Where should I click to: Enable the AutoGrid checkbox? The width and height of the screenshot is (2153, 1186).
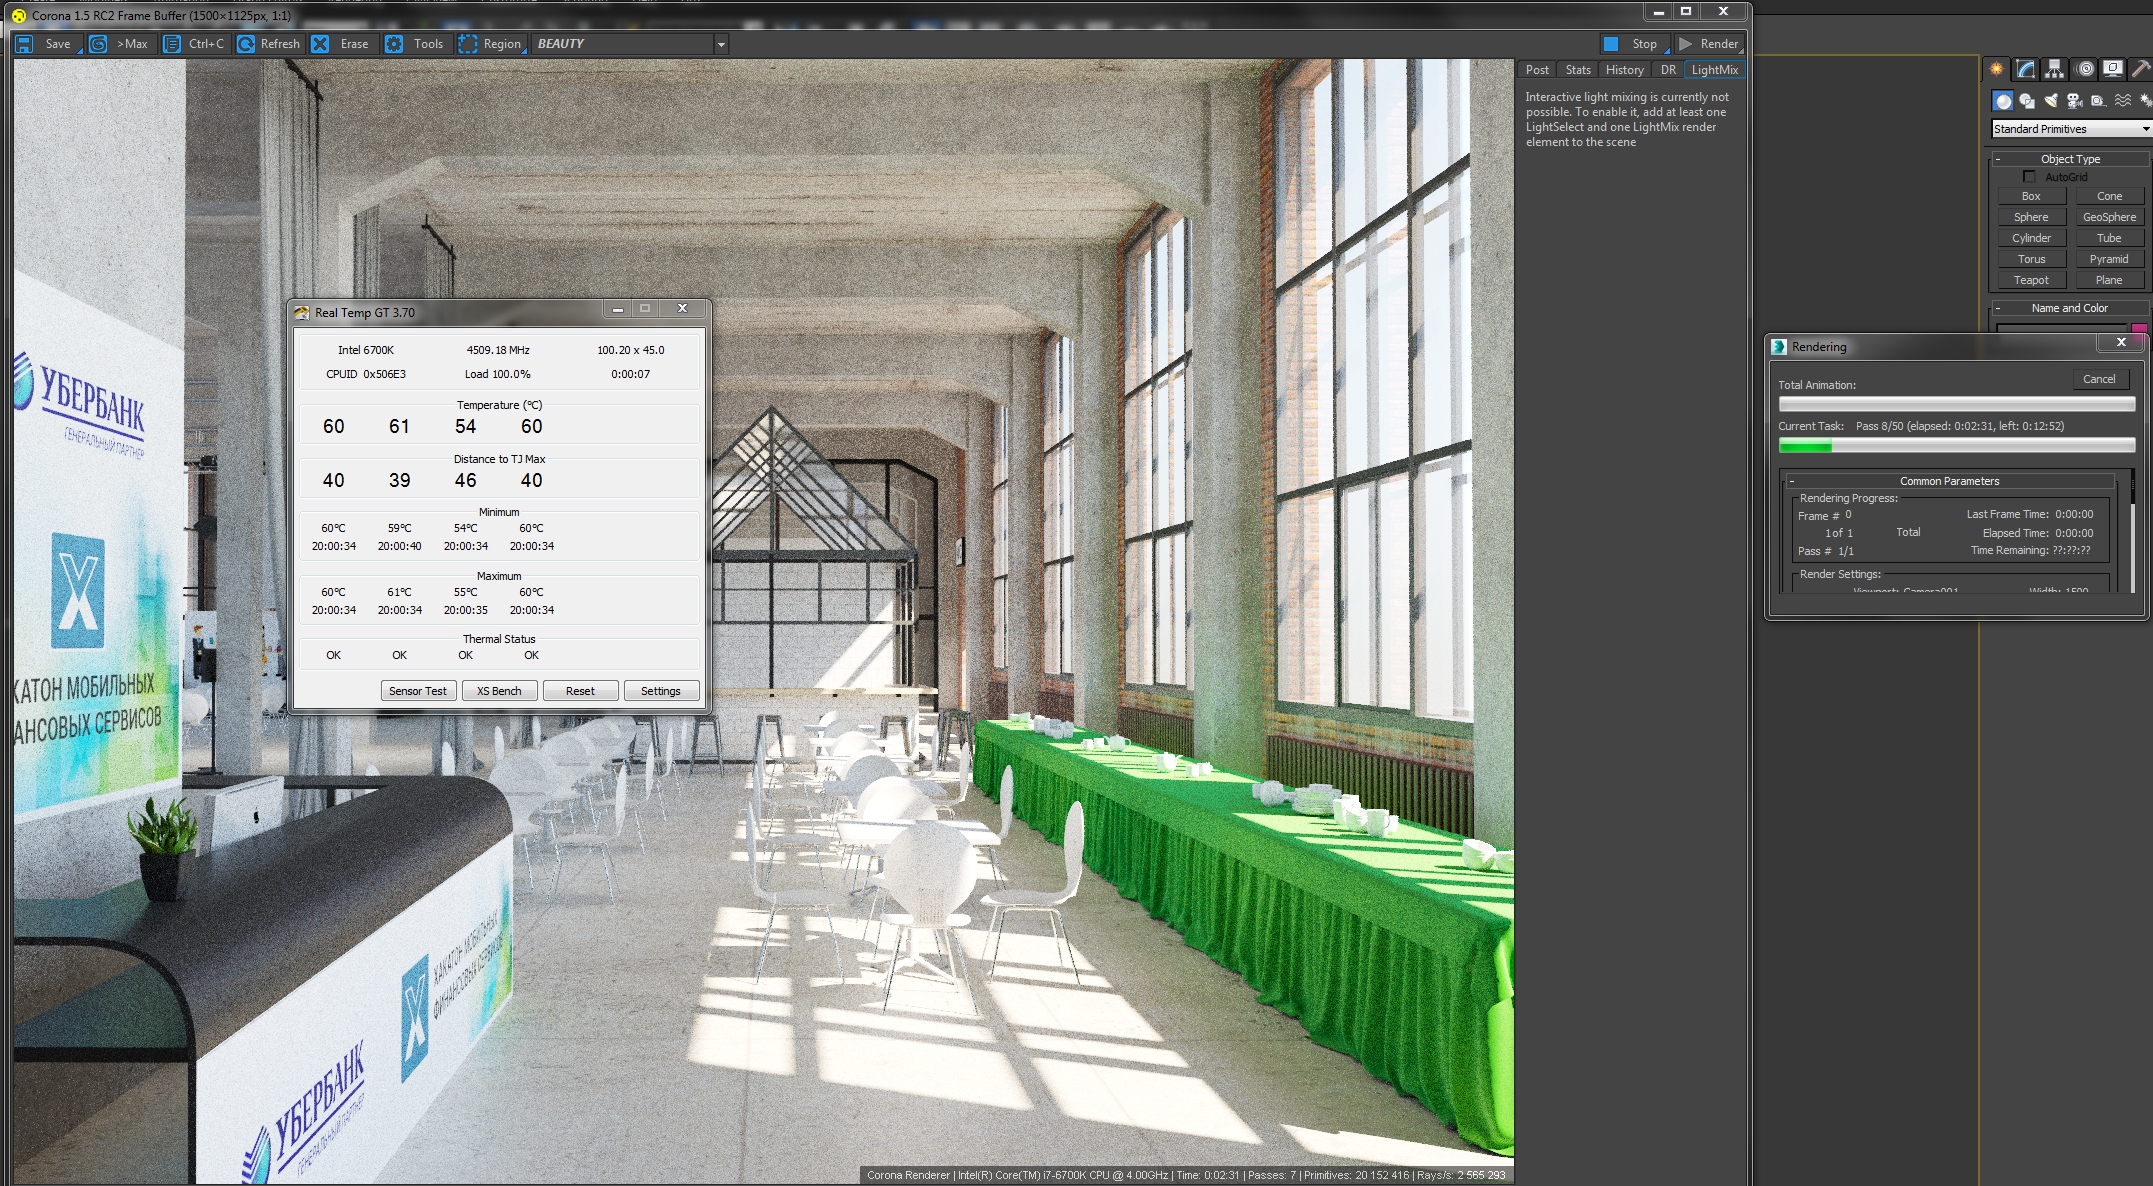pos(2030,177)
